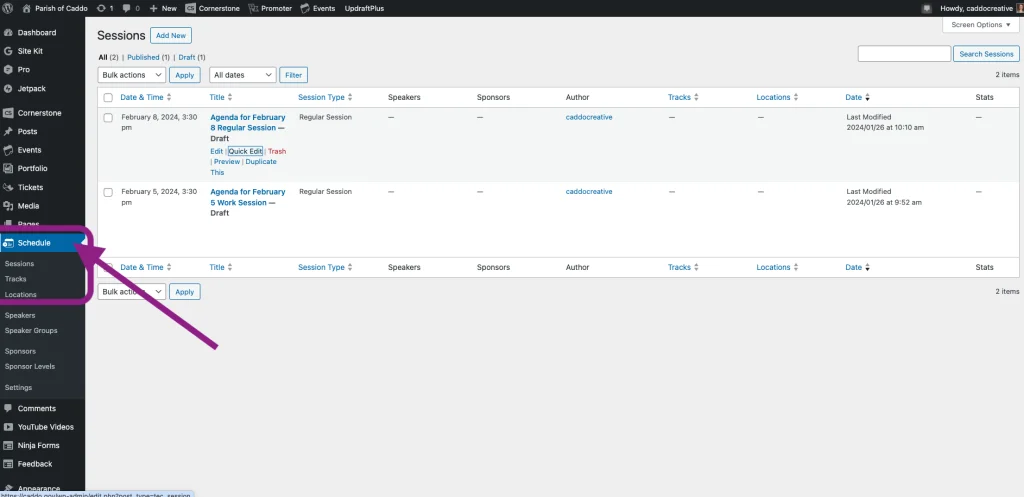Viewport: 1024px width, 497px height.
Task: Click the Add New session button
Action: [x=171, y=35]
